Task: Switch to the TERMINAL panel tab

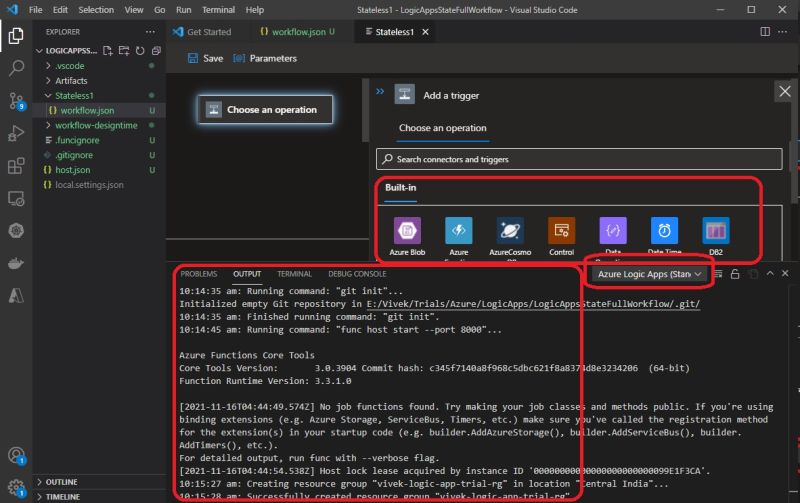Action: coord(294,274)
